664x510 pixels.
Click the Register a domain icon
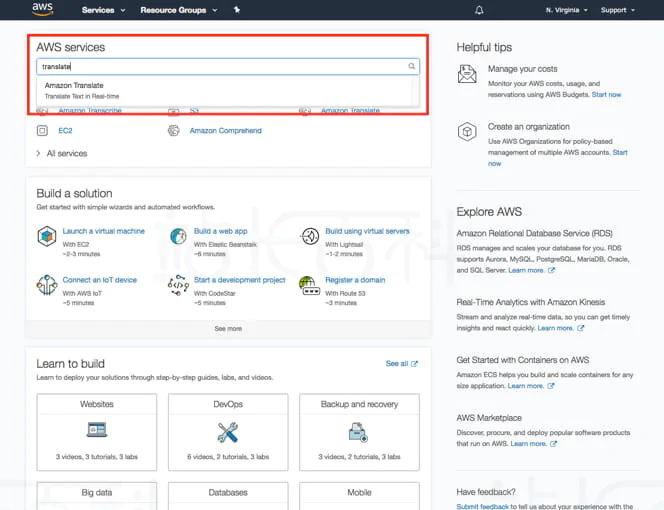click(x=309, y=285)
